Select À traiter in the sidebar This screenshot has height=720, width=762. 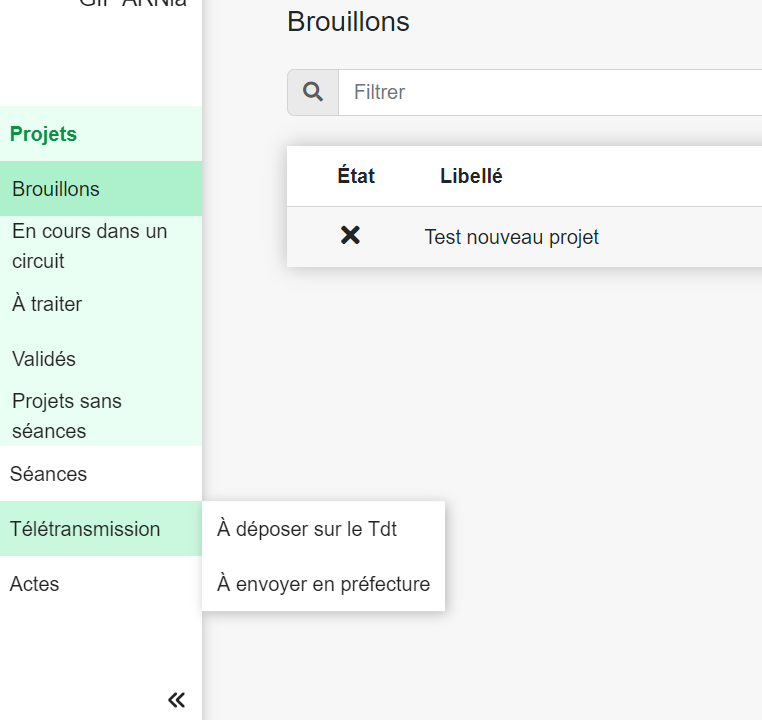coord(47,304)
